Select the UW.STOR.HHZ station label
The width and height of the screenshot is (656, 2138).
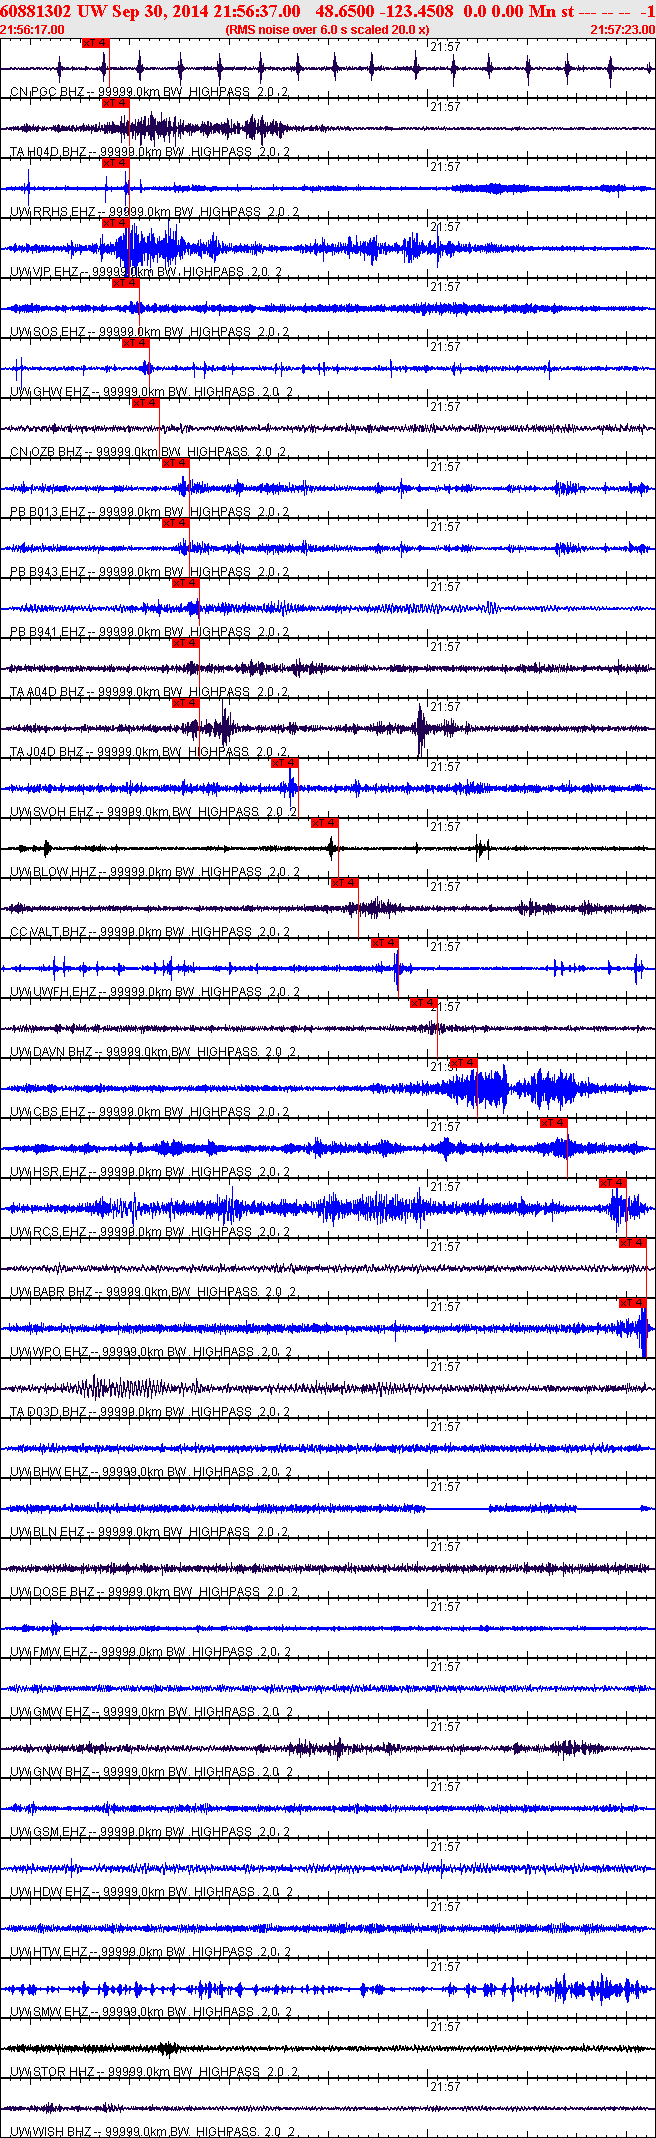click(x=155, y=2072)
